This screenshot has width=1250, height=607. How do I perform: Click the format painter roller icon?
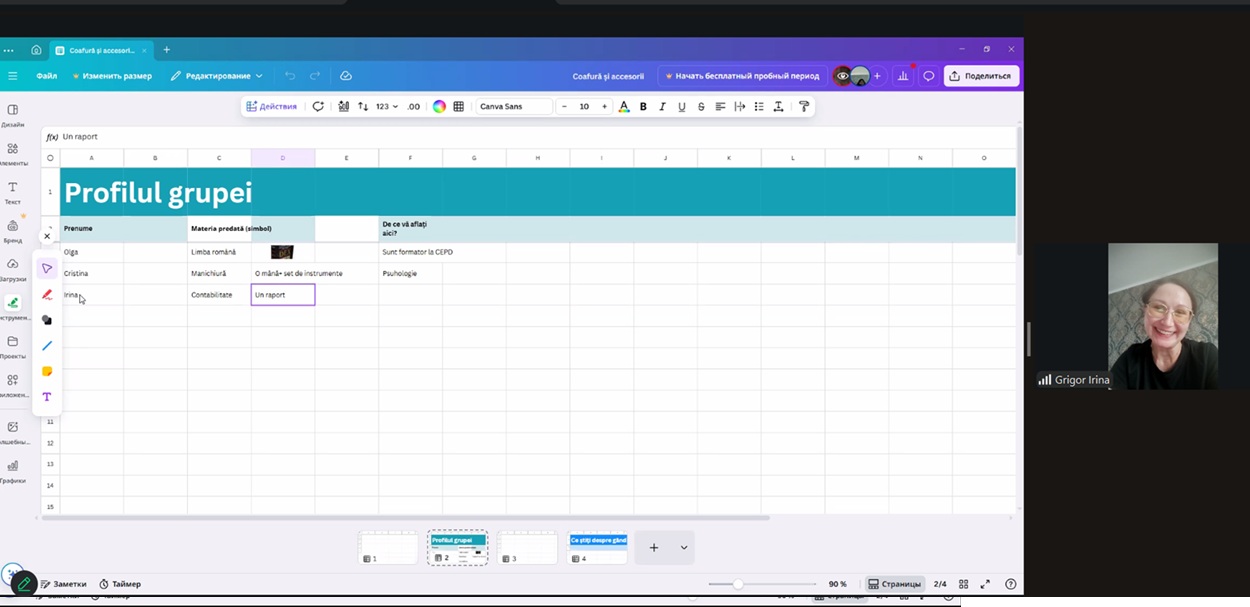804,106
